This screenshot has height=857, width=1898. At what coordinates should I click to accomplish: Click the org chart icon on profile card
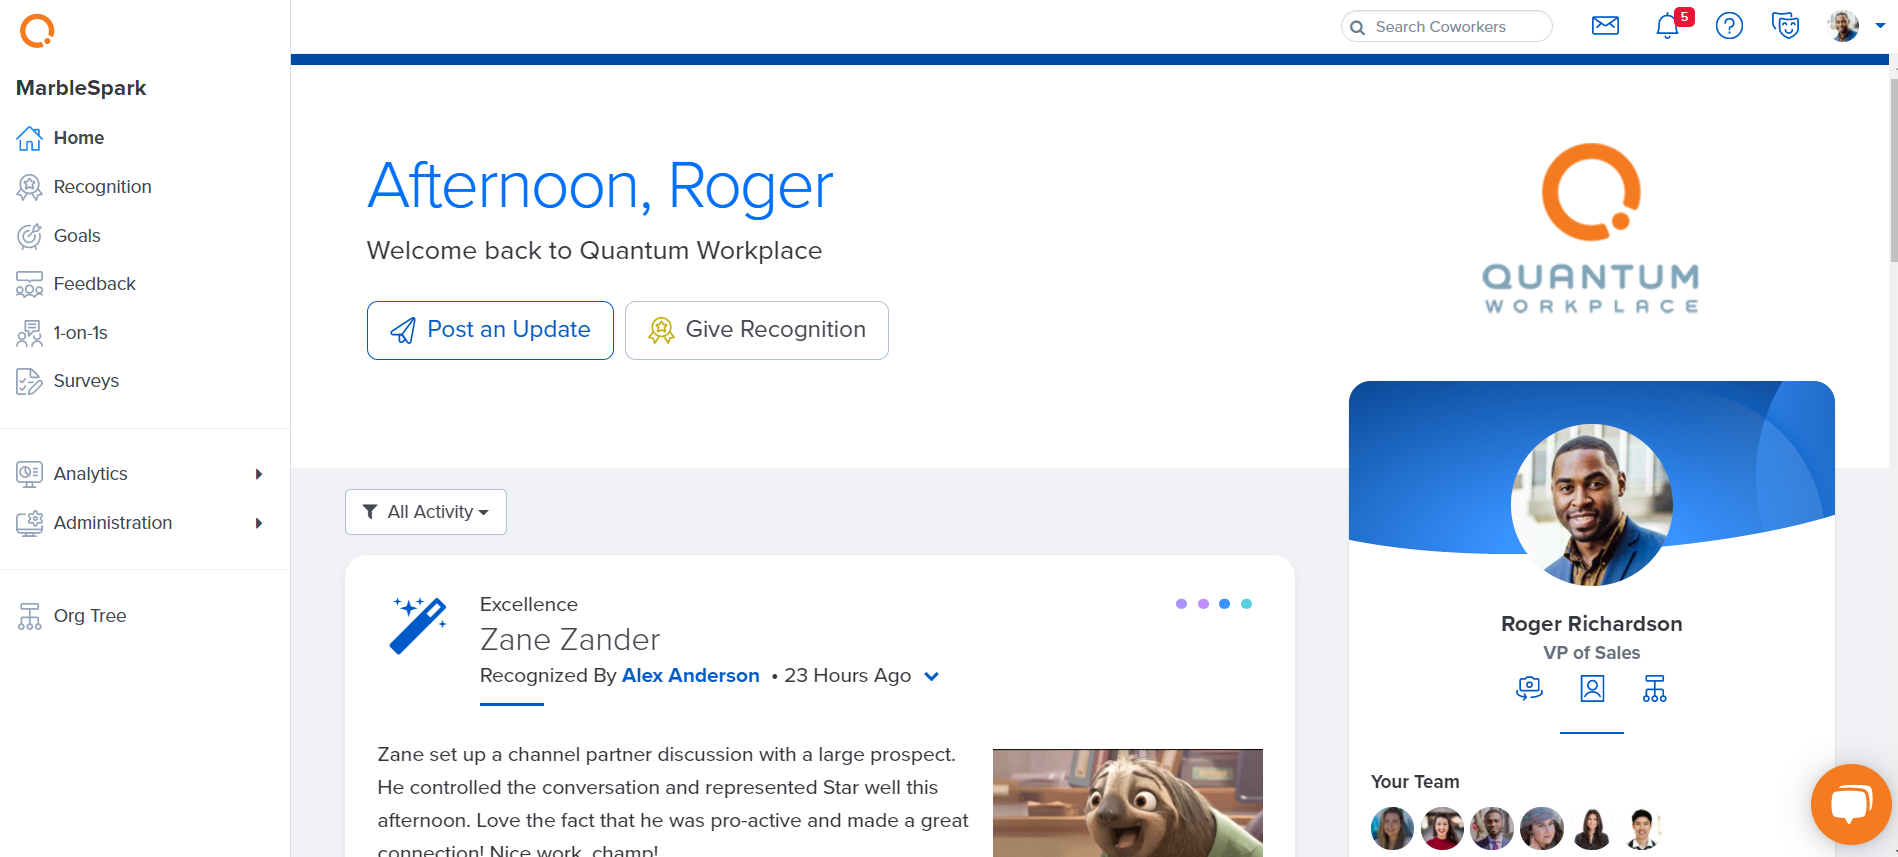[x=1655, y=689]
